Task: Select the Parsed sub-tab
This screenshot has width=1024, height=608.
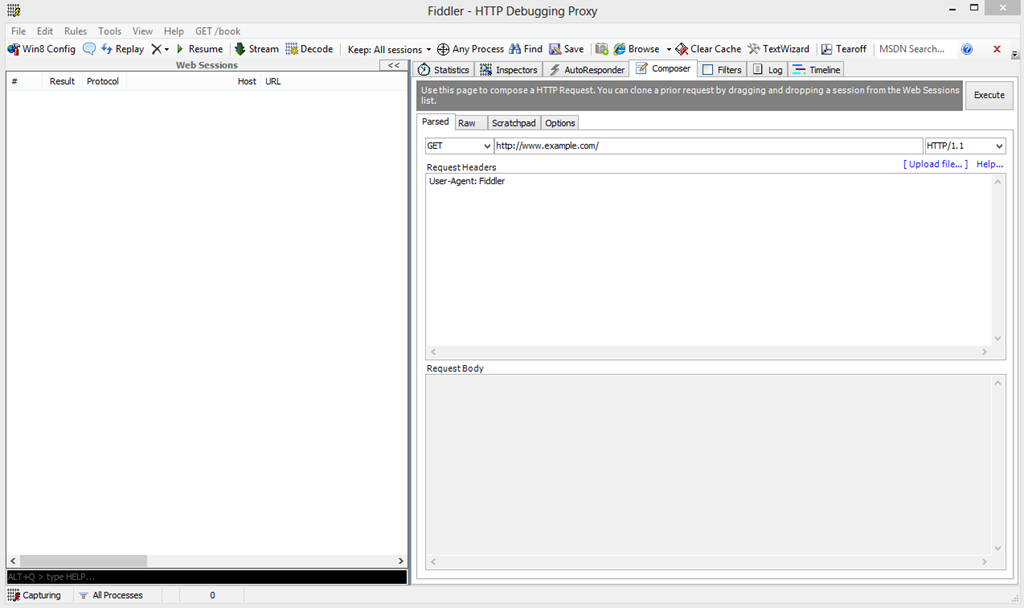Action: click(435, 122)
